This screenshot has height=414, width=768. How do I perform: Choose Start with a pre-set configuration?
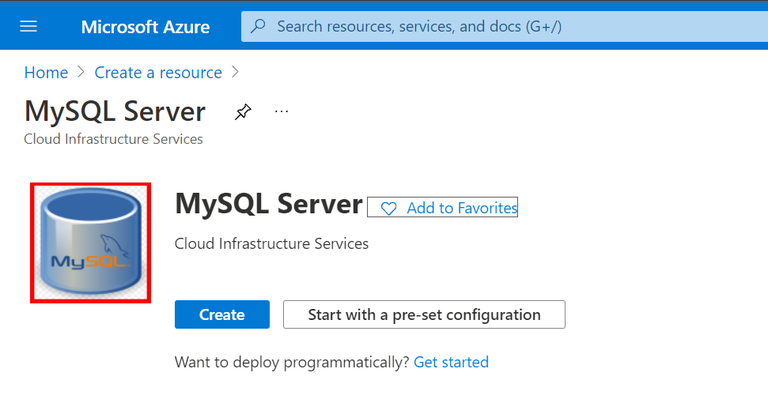coord(424,314)
